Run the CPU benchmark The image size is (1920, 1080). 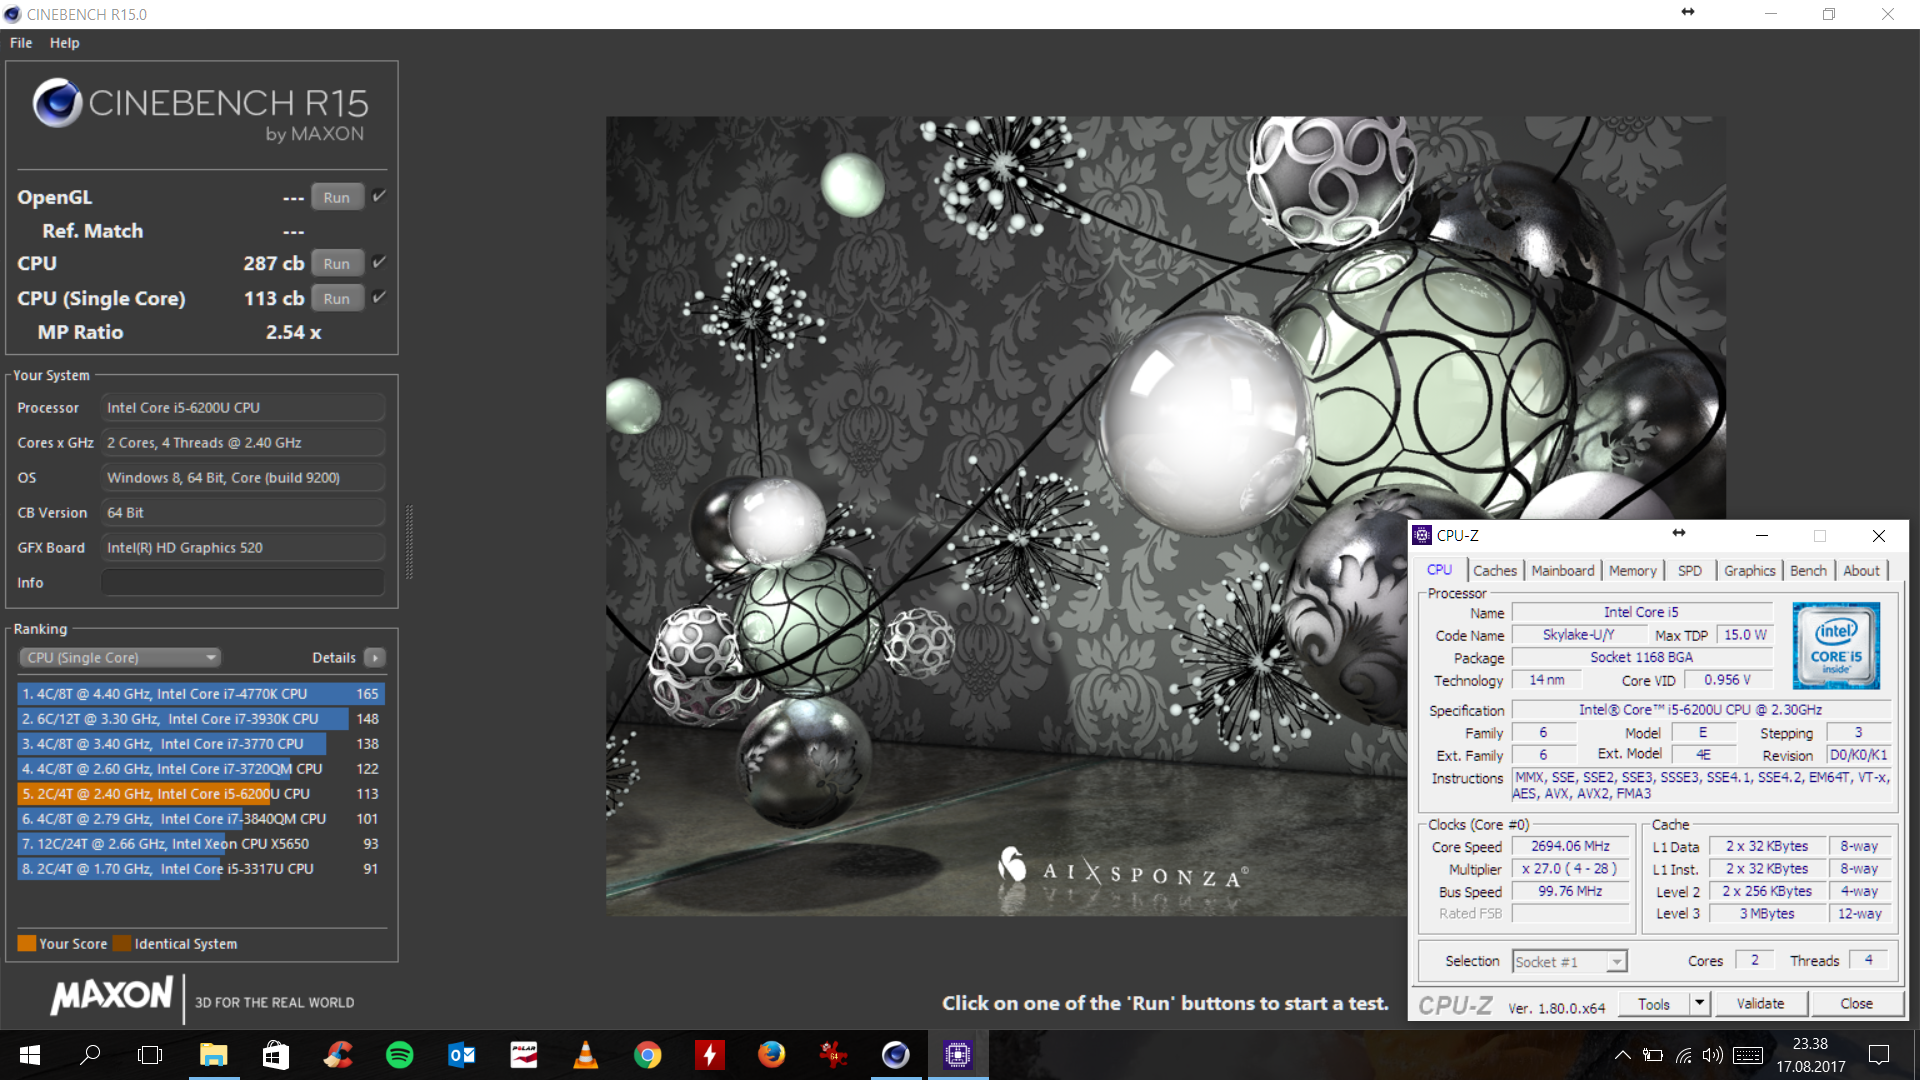337,263
